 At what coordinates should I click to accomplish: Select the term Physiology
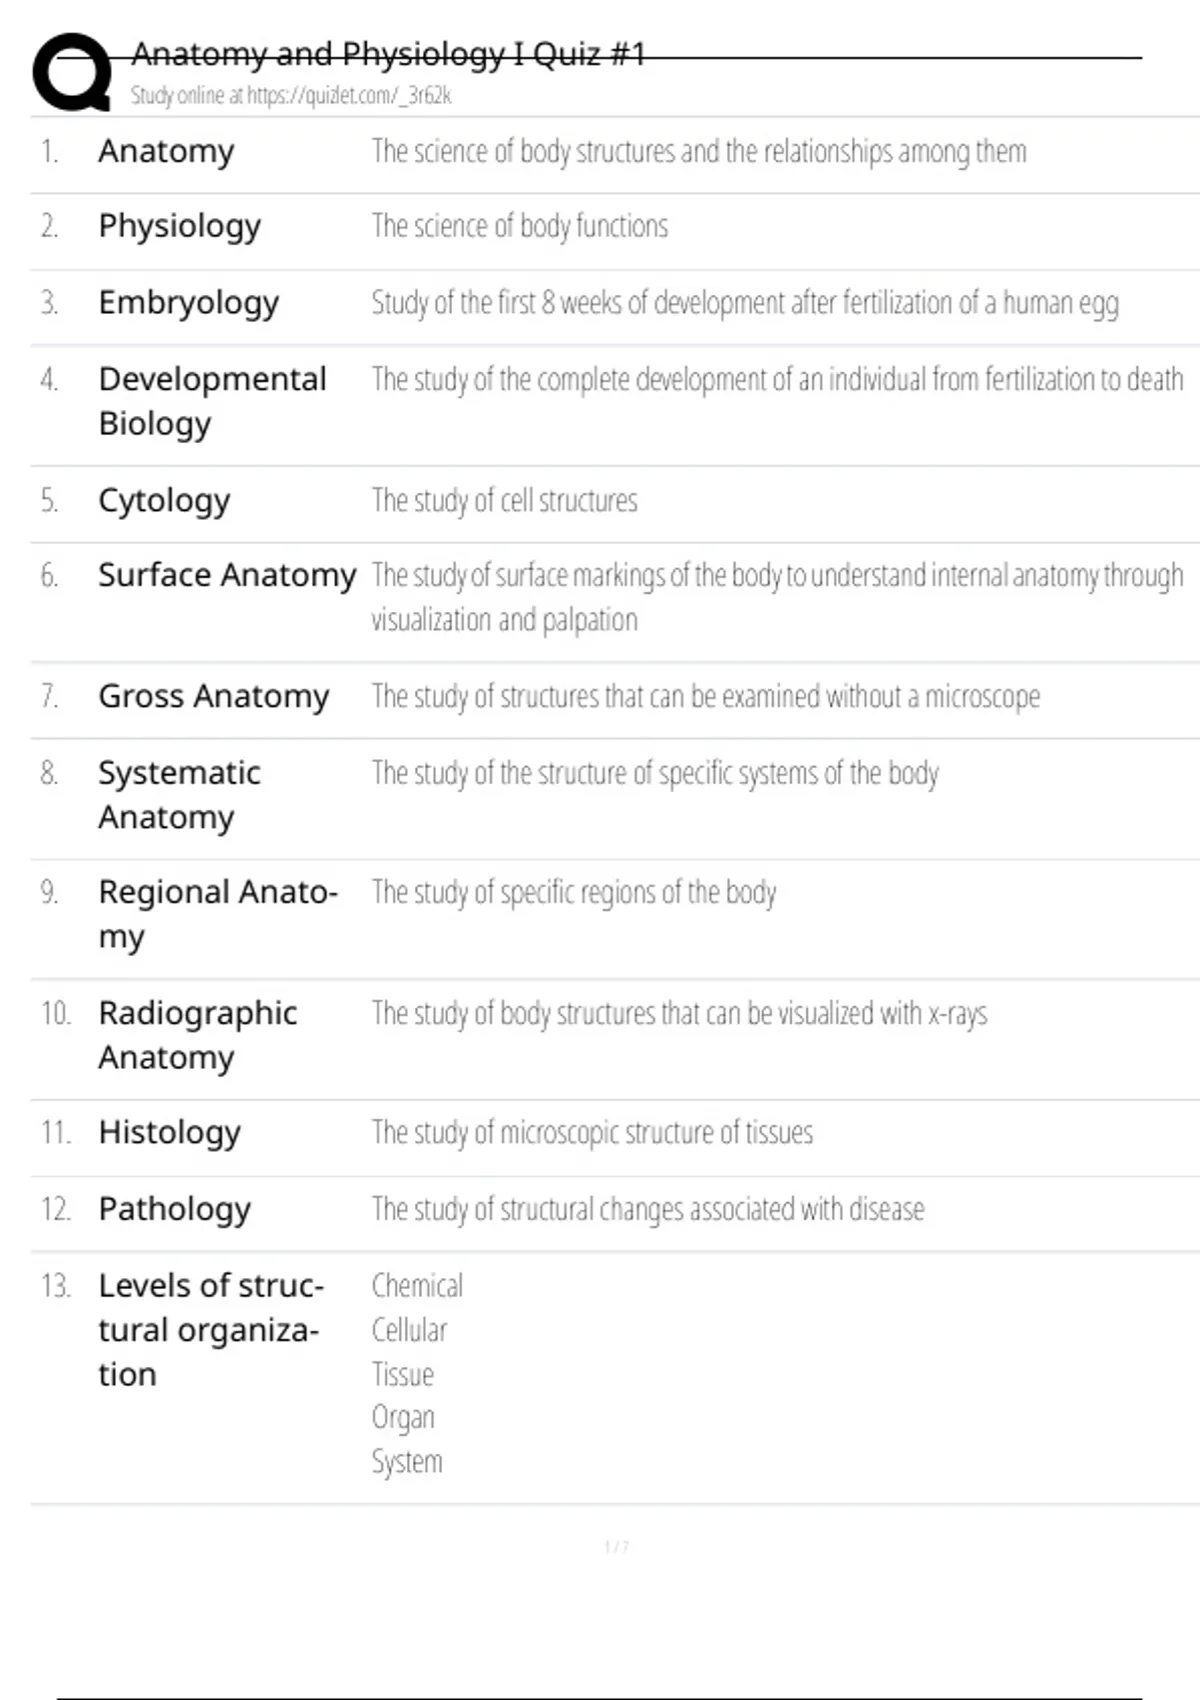click(x=179, y=227)
